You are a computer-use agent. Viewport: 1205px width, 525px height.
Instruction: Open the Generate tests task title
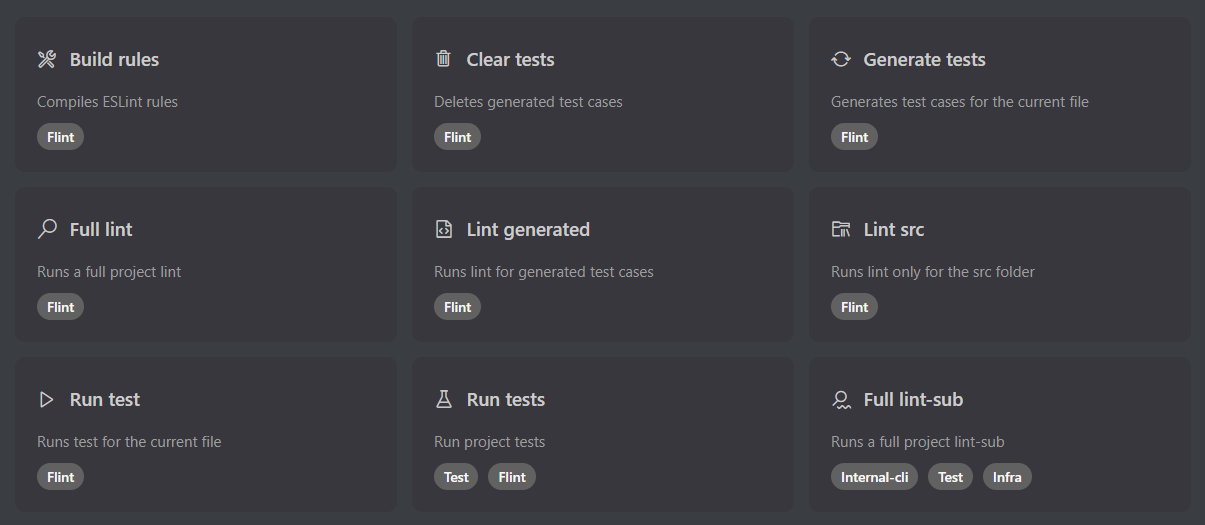[924, 60]
